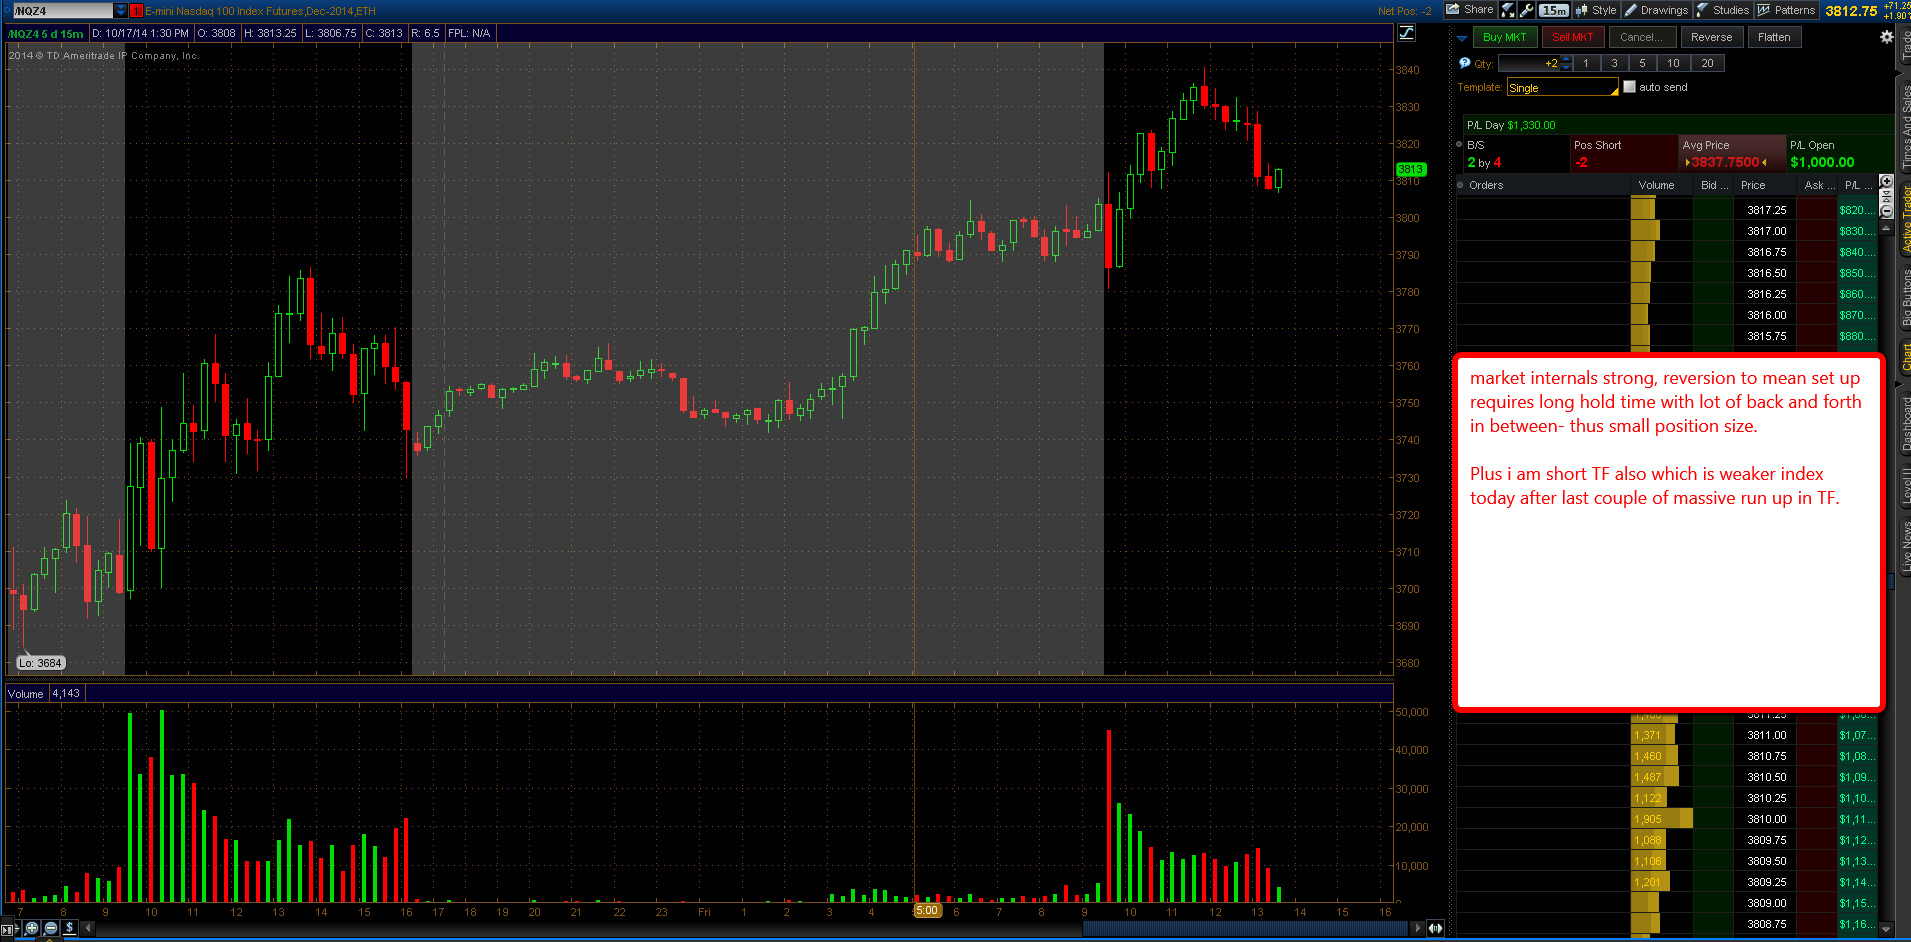Click the study-on-chart expand icon beside Share
Viewport: 1911px width, 942px height.
point(1508,10)
